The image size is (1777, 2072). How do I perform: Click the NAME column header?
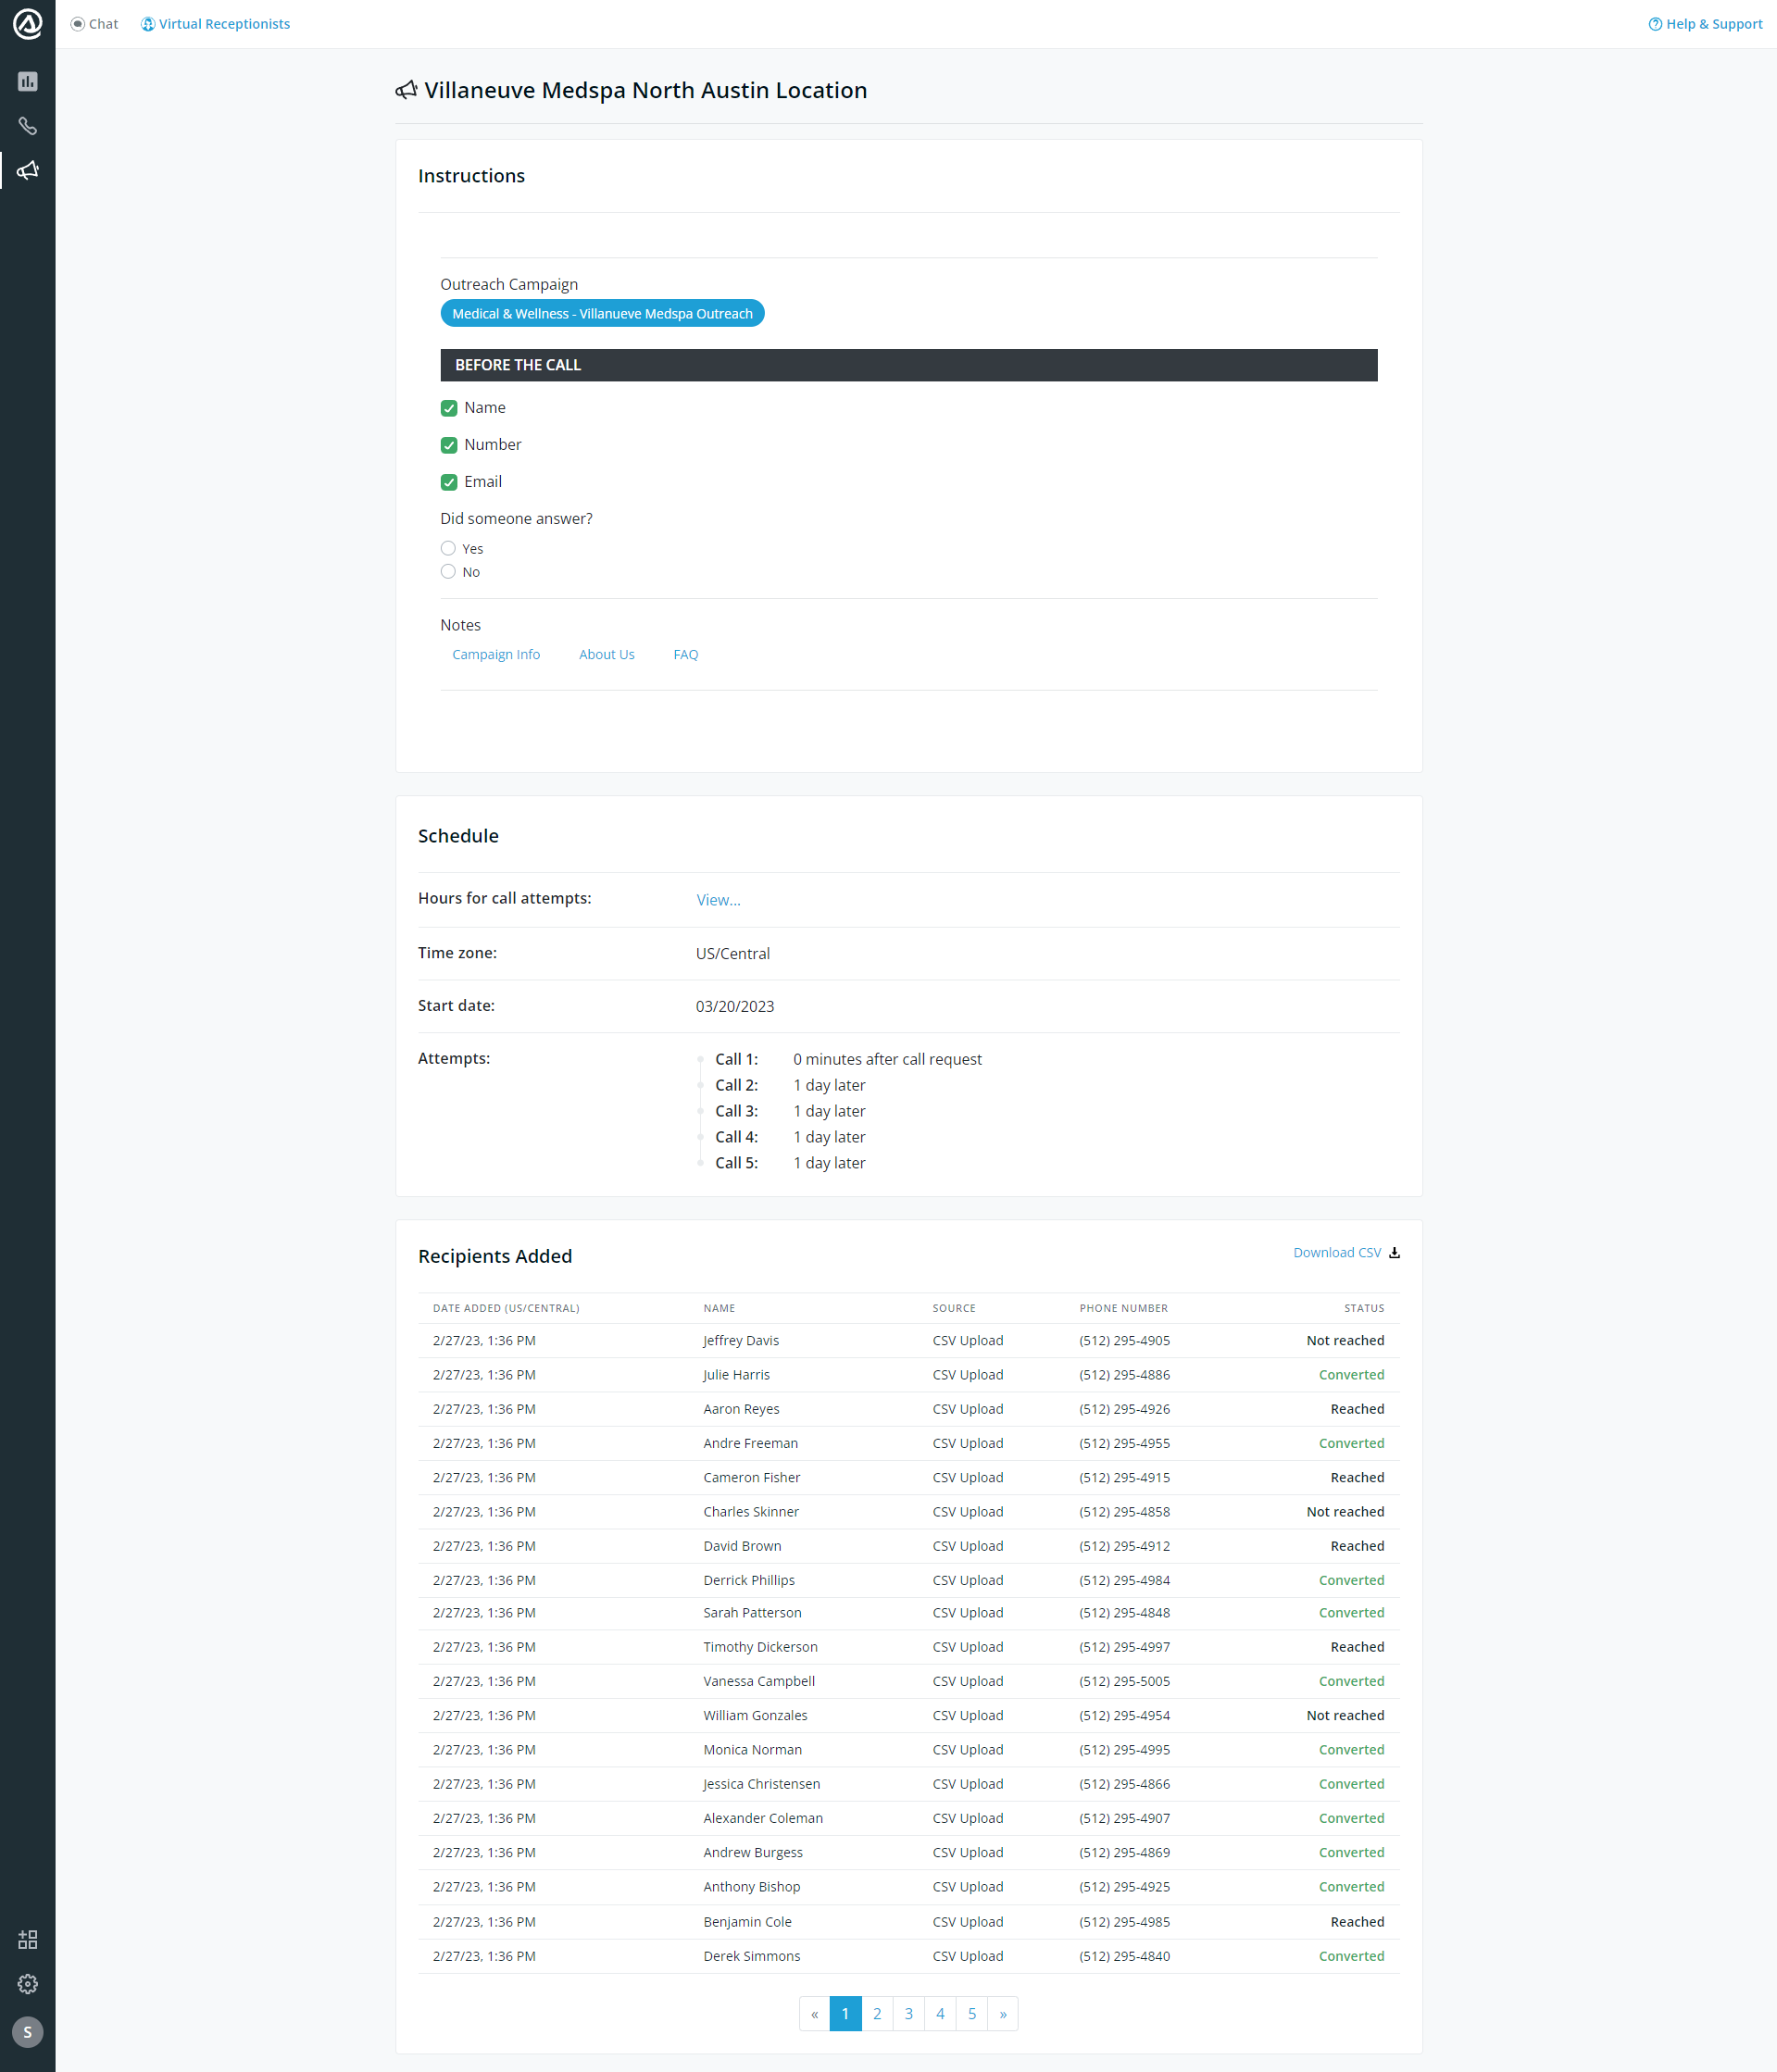point(719,1308)
